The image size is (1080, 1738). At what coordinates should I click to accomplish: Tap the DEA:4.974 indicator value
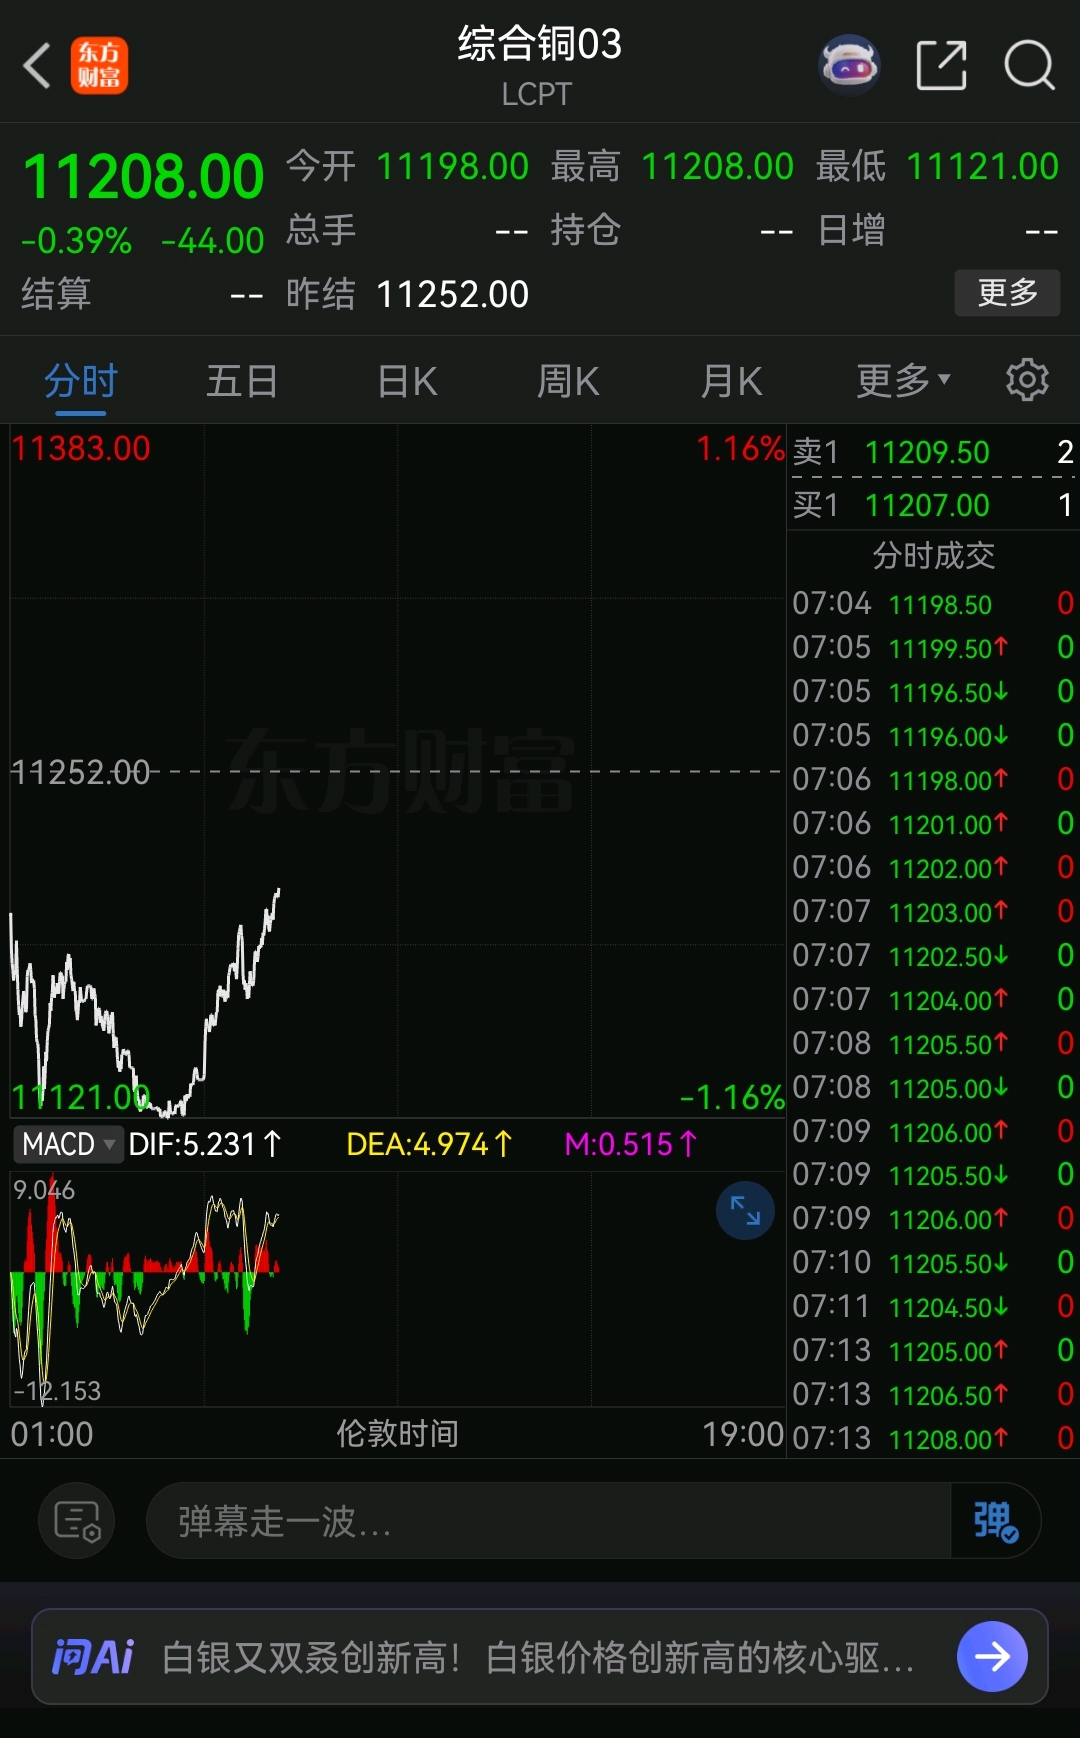coord(429,1144)
